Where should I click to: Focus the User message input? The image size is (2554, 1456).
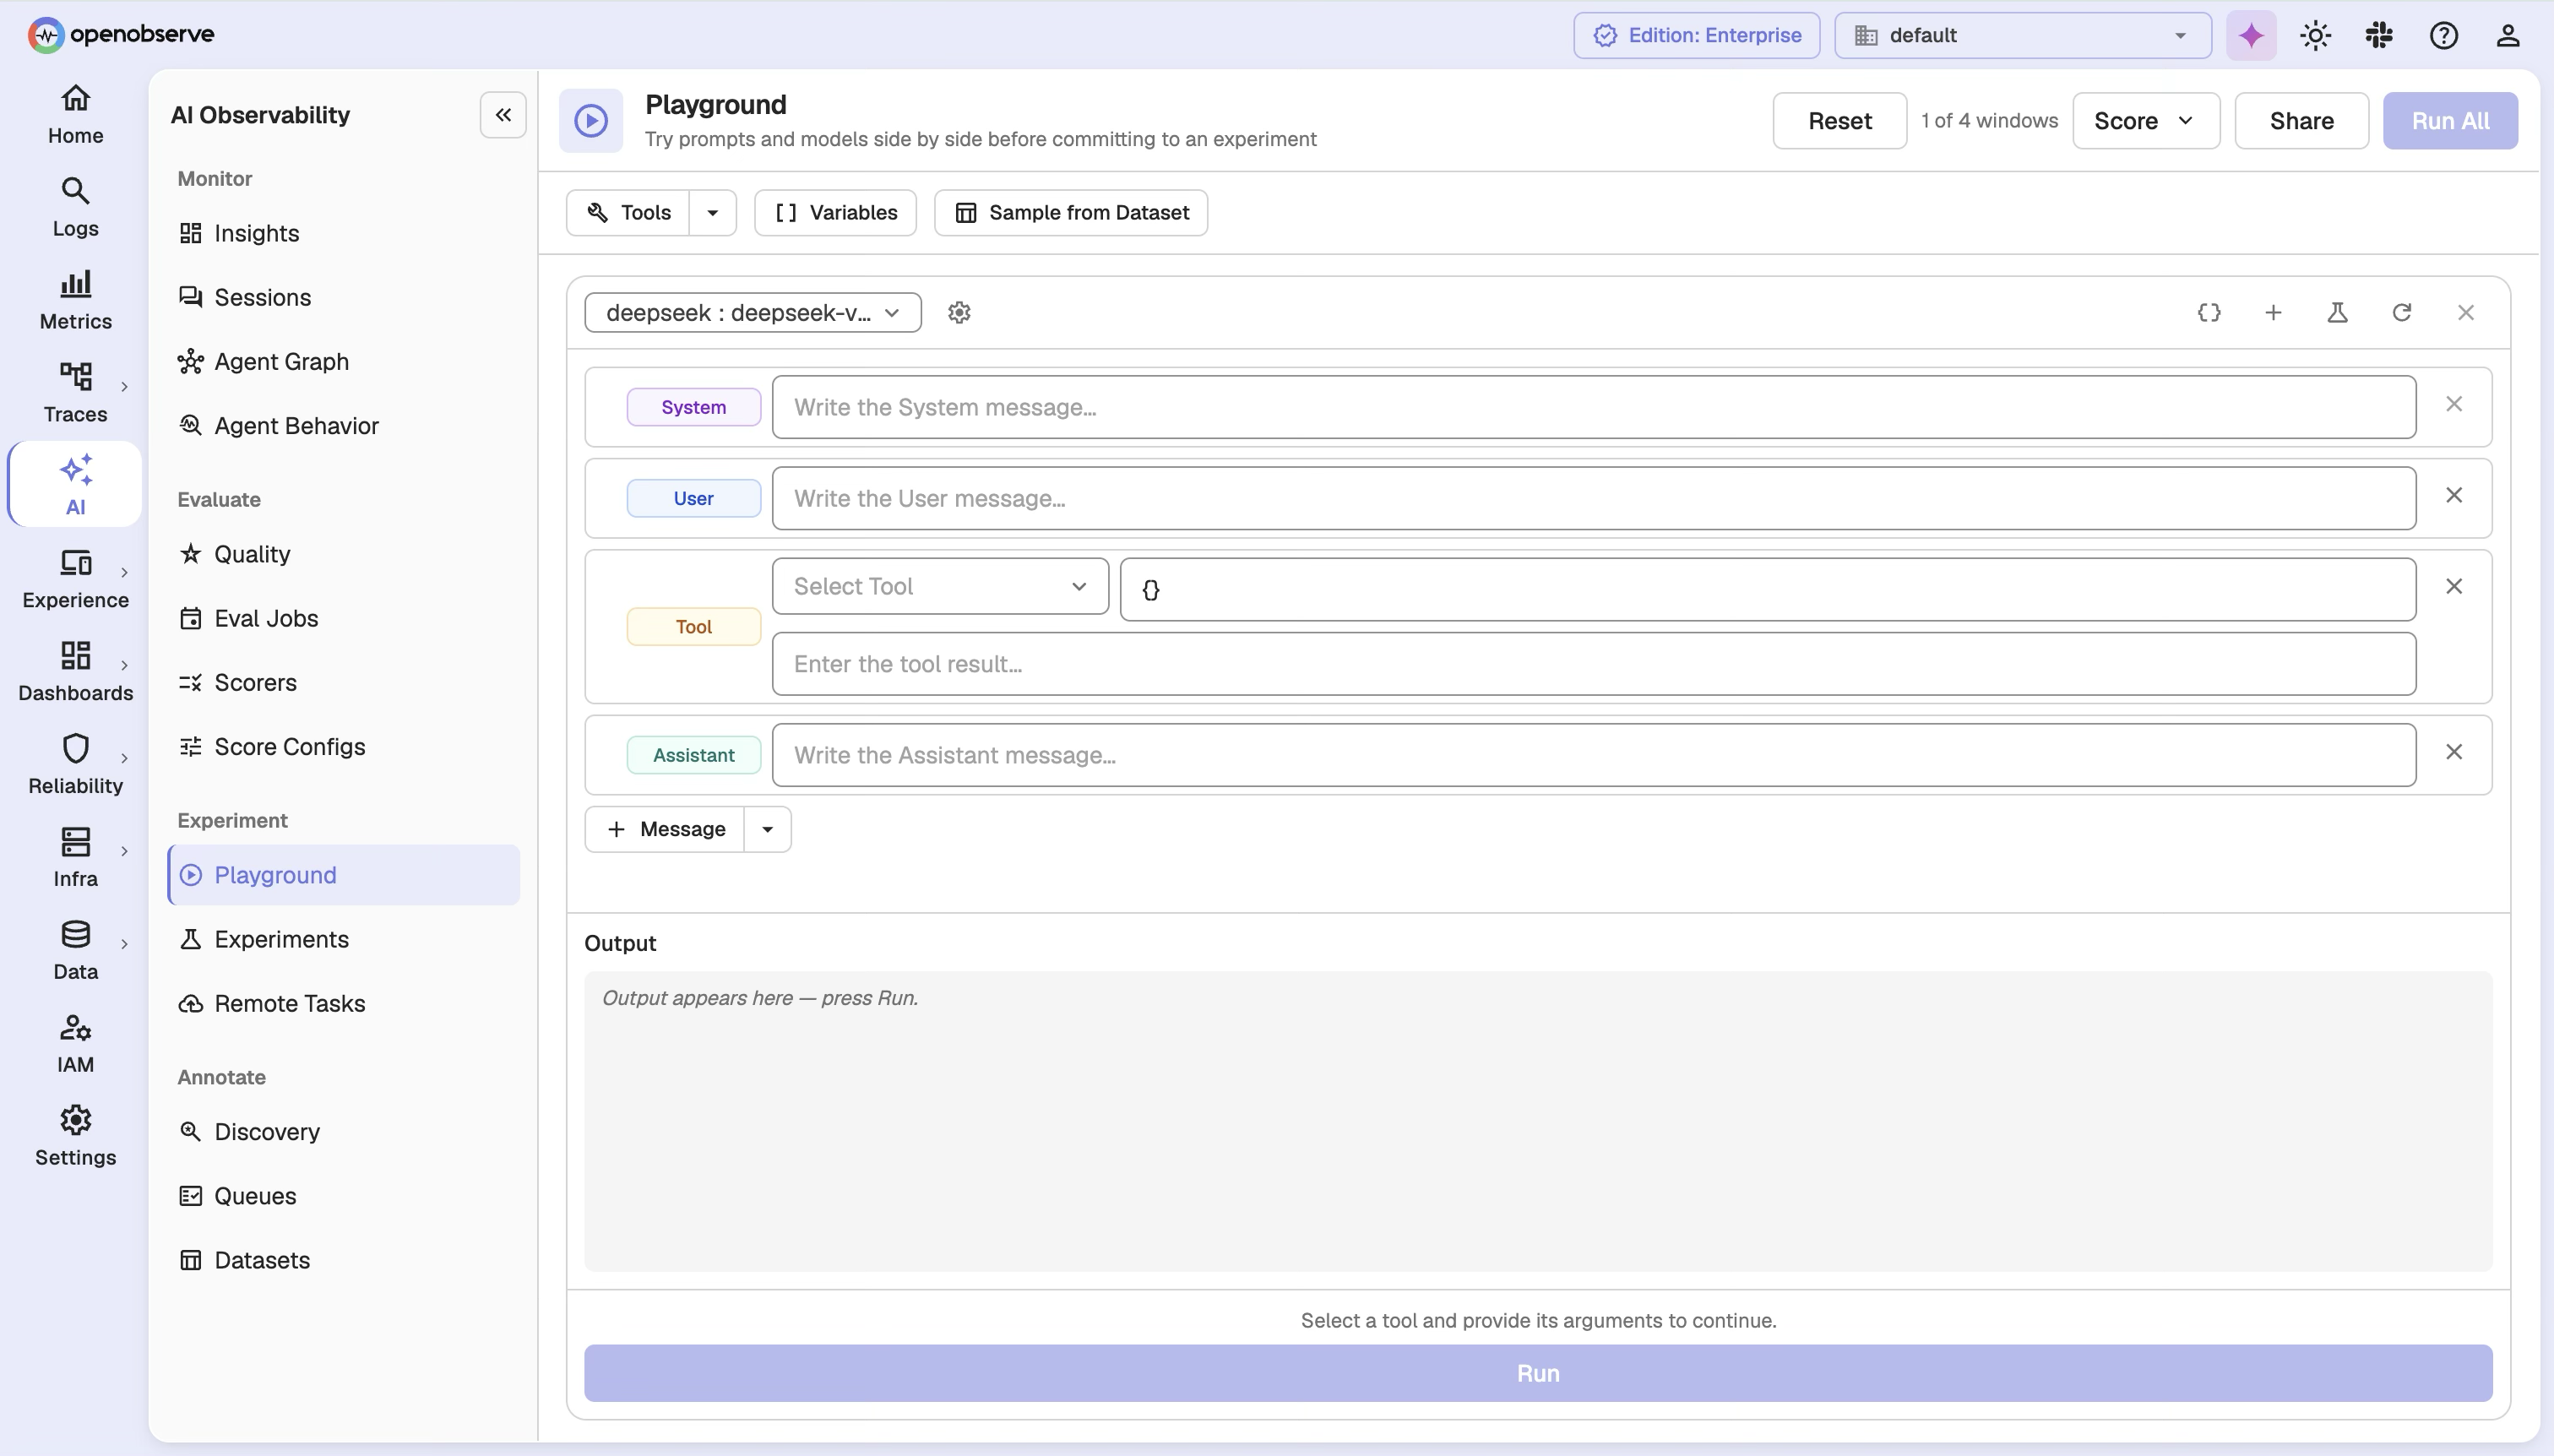(x=1594, y=498)
